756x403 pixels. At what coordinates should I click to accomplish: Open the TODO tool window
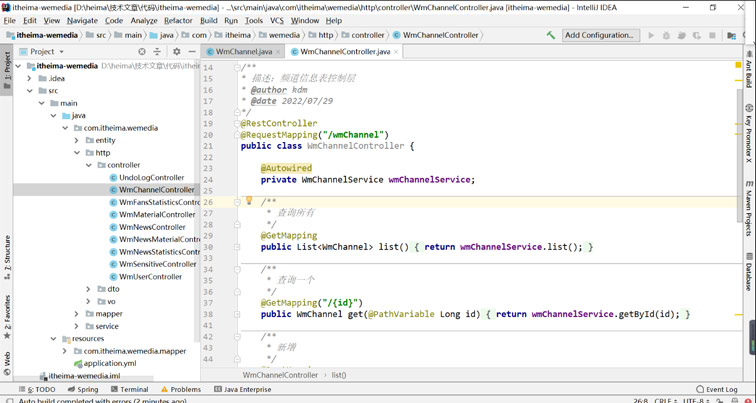coord(37,389)
